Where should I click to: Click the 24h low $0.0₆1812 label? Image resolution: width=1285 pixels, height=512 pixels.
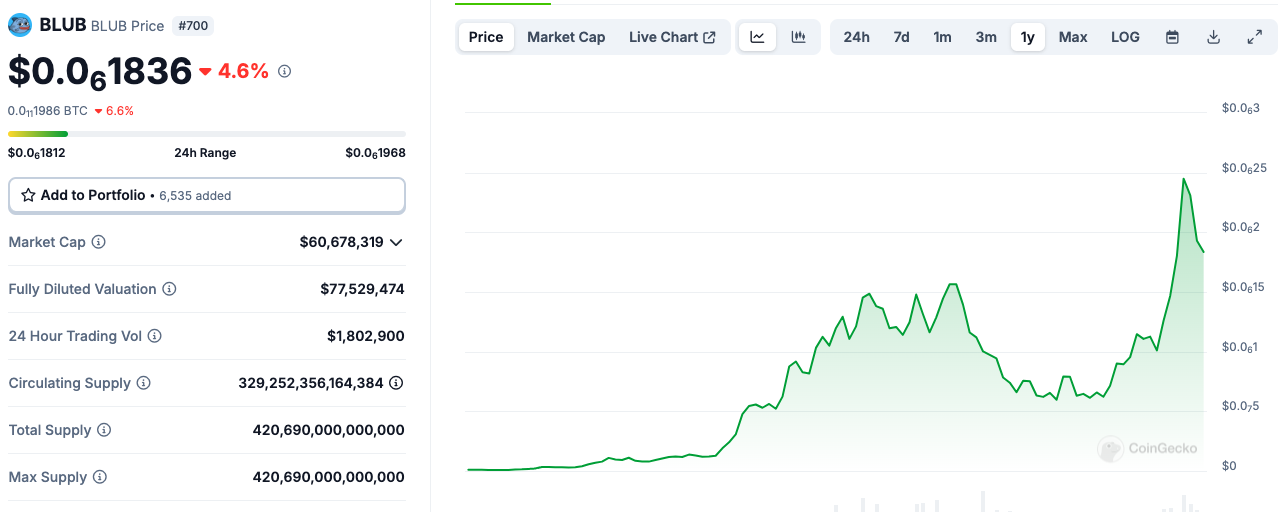pyautogui.click(x=37, y=153)
